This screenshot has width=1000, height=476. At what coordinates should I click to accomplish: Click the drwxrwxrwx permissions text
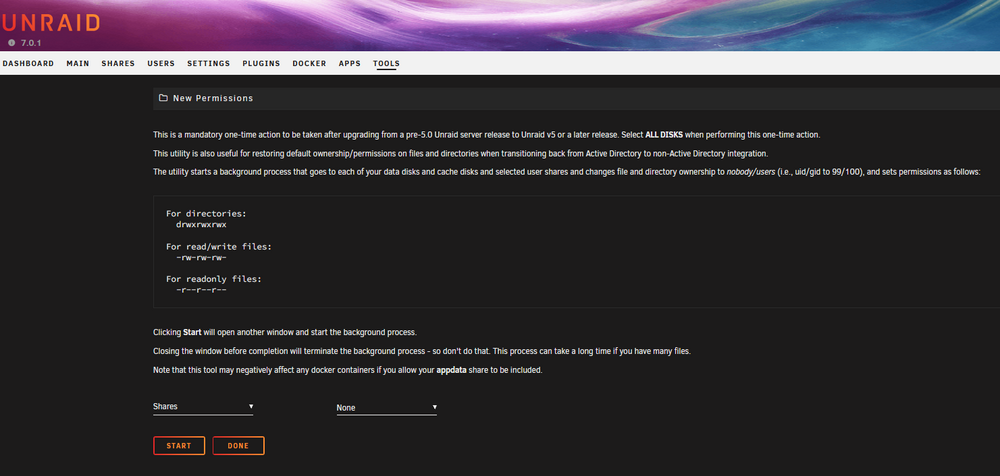pyautogui.click(x=202, y=225)
